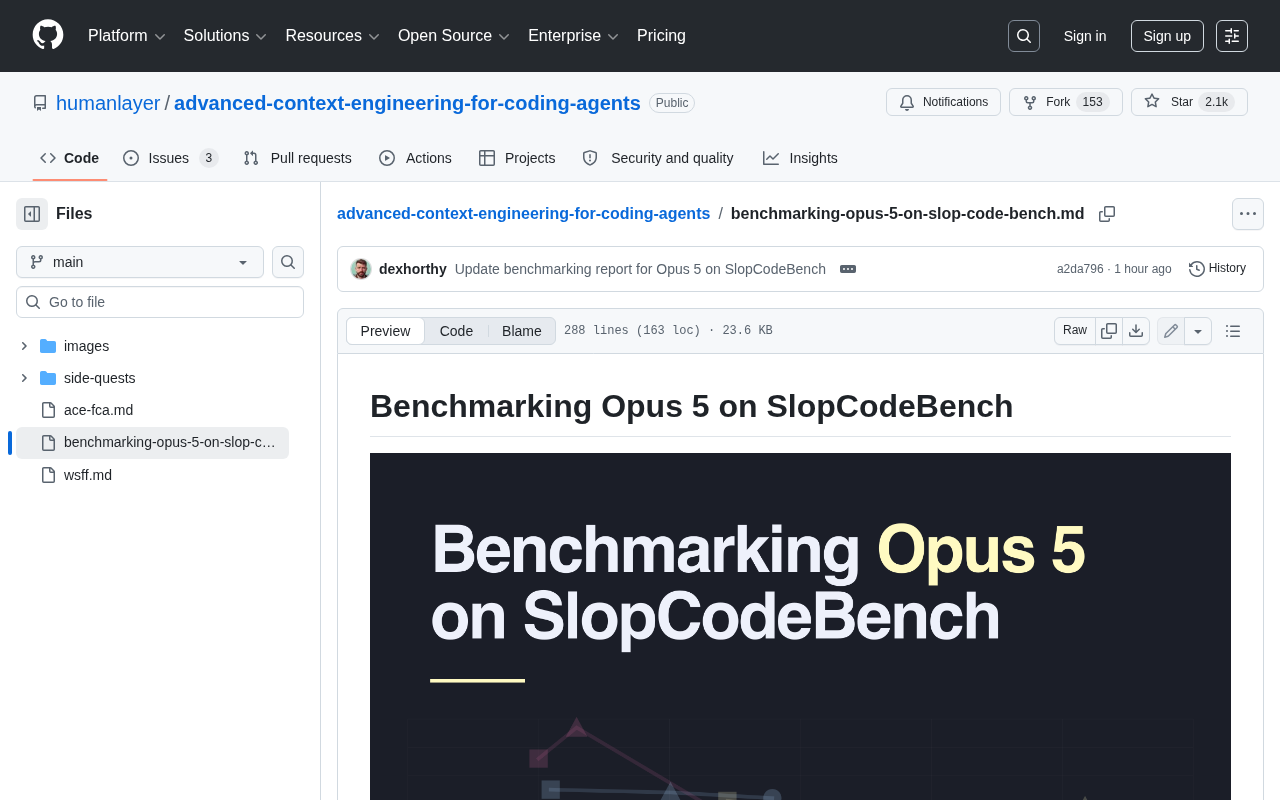Click the Pricing link
Screen dimensions: 1280x800
661,36
